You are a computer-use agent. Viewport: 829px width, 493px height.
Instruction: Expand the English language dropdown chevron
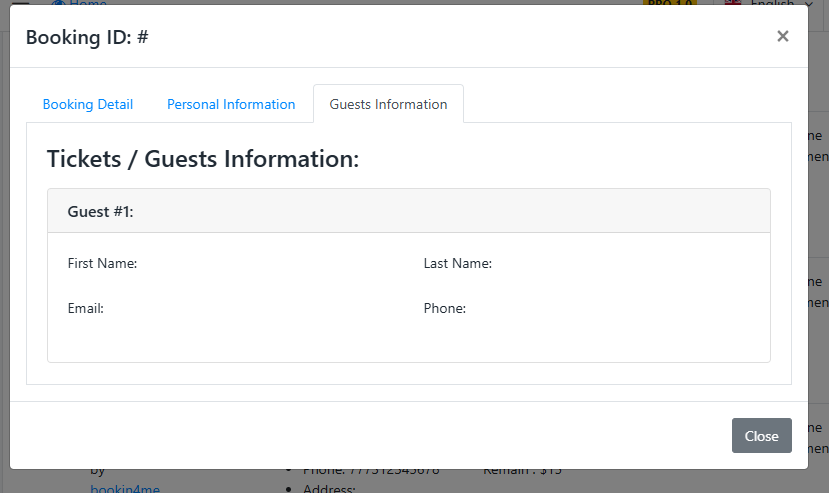pos(808,3)
